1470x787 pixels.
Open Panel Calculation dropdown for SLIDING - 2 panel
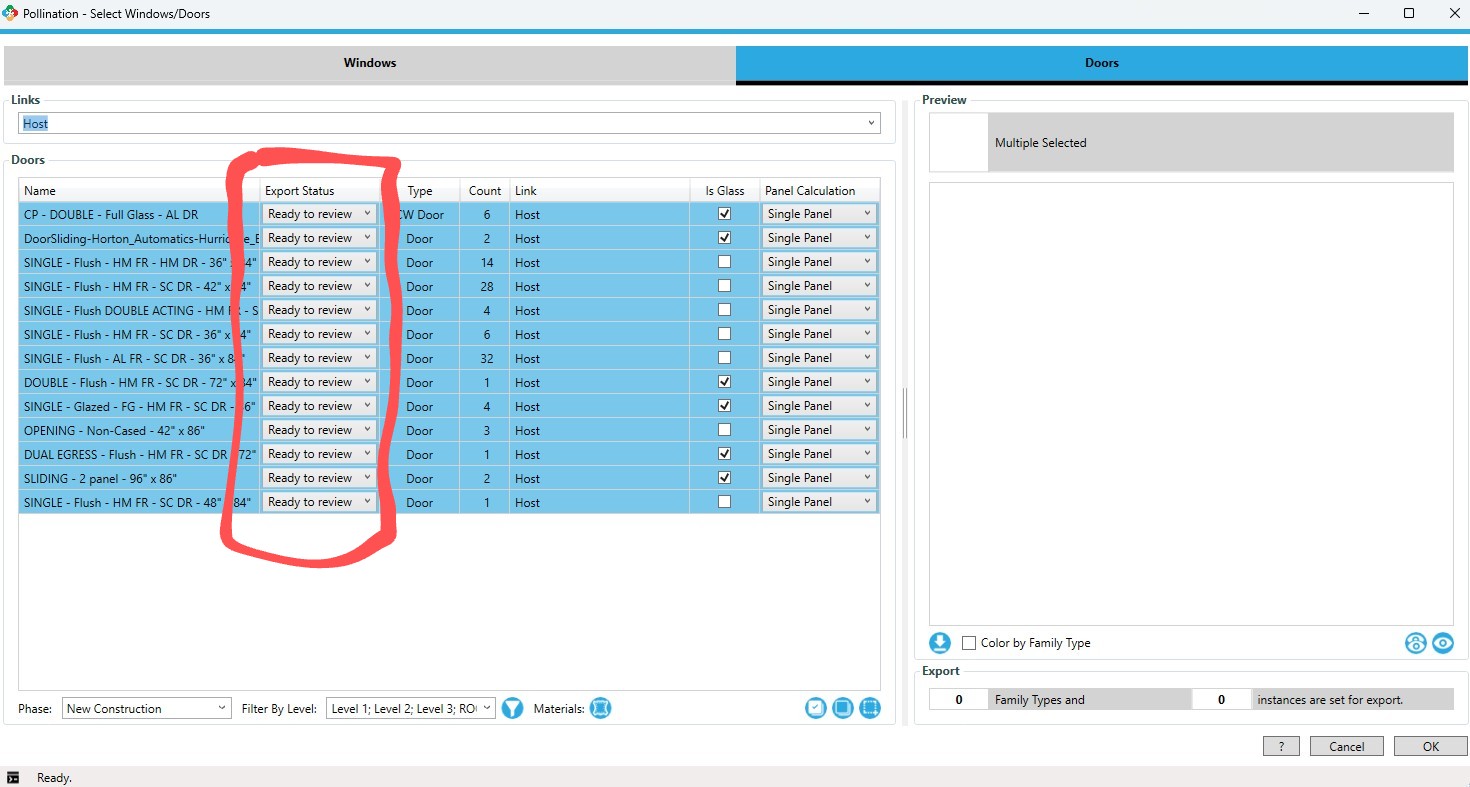(x=868, y=478)
